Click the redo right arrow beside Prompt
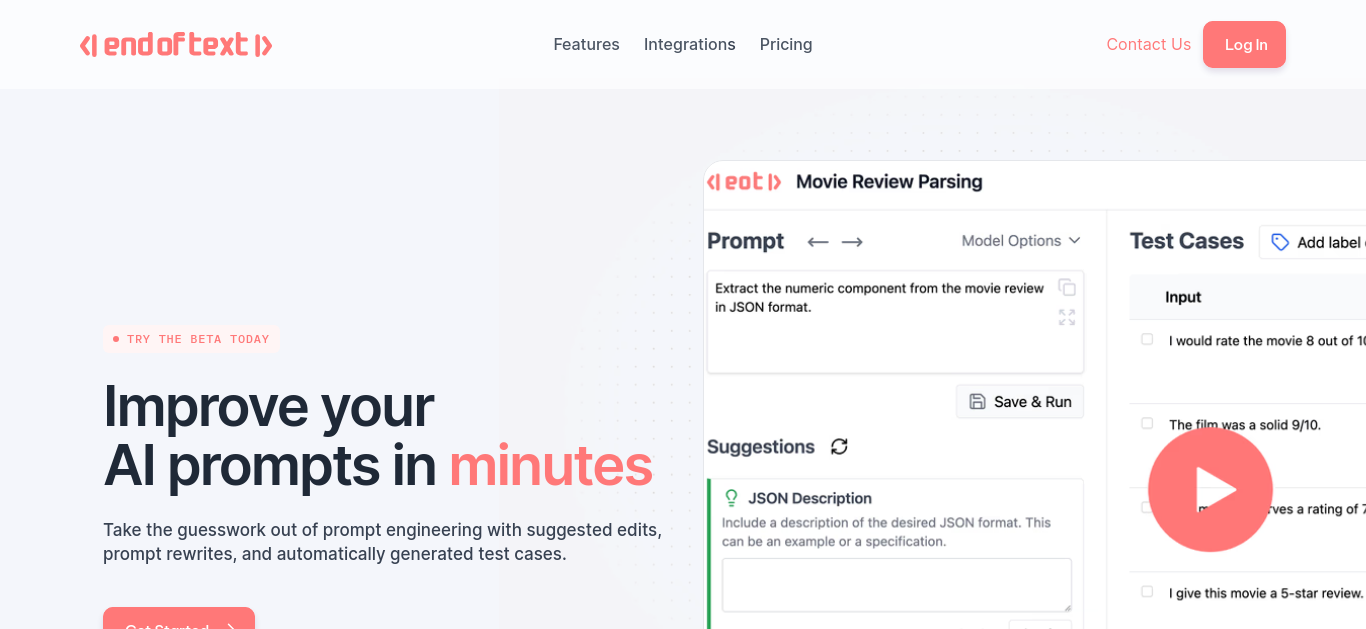This screenshot has width=1366, height=629. [x=852, y=242]
